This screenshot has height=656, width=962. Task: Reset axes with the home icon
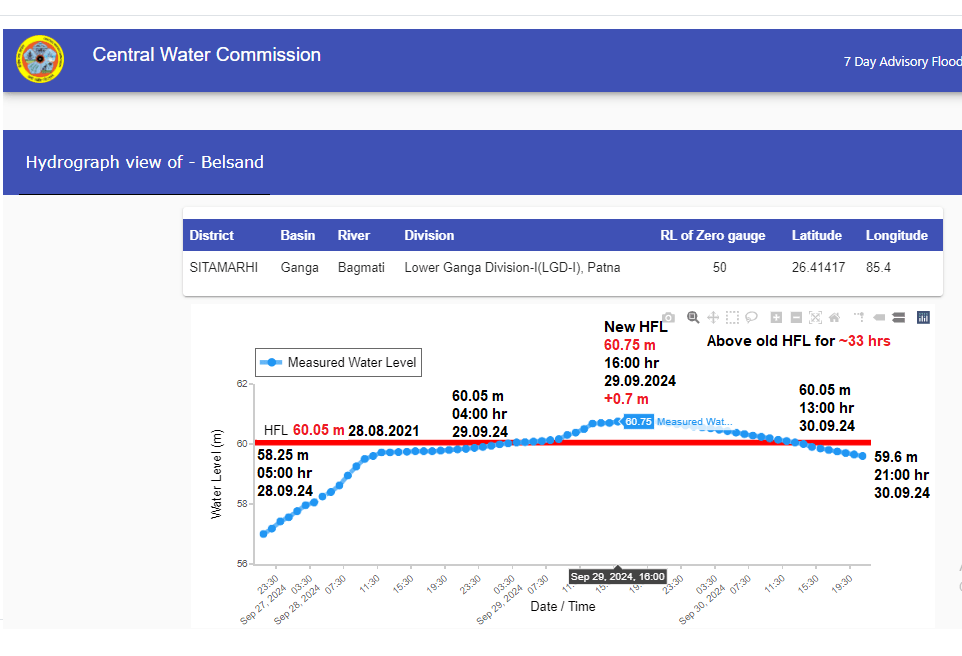[834, 317]
